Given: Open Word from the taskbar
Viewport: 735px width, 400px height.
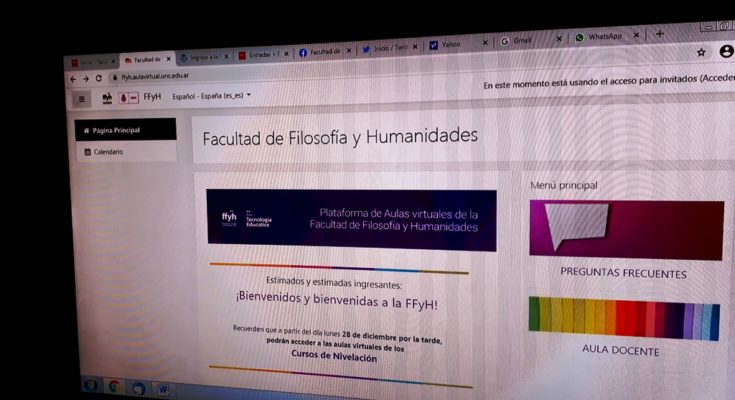Looking at the screenshot, I should click(x=162, y=387).
